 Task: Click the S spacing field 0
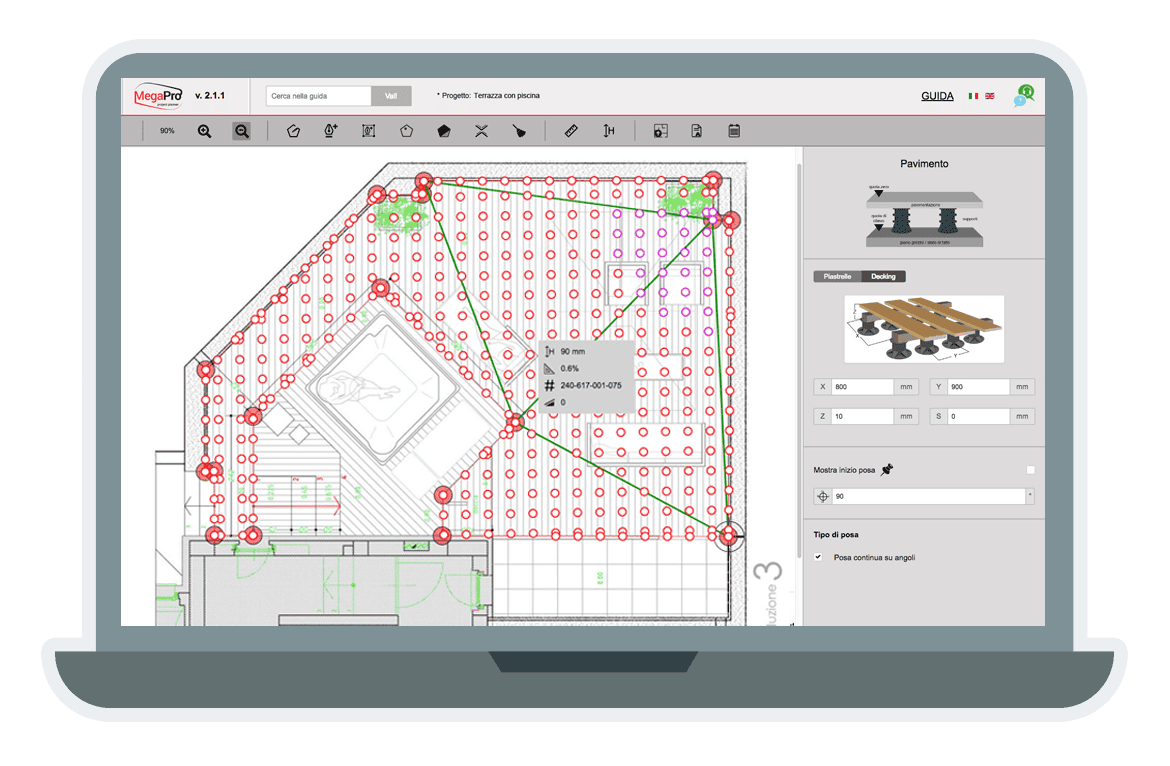978,416
